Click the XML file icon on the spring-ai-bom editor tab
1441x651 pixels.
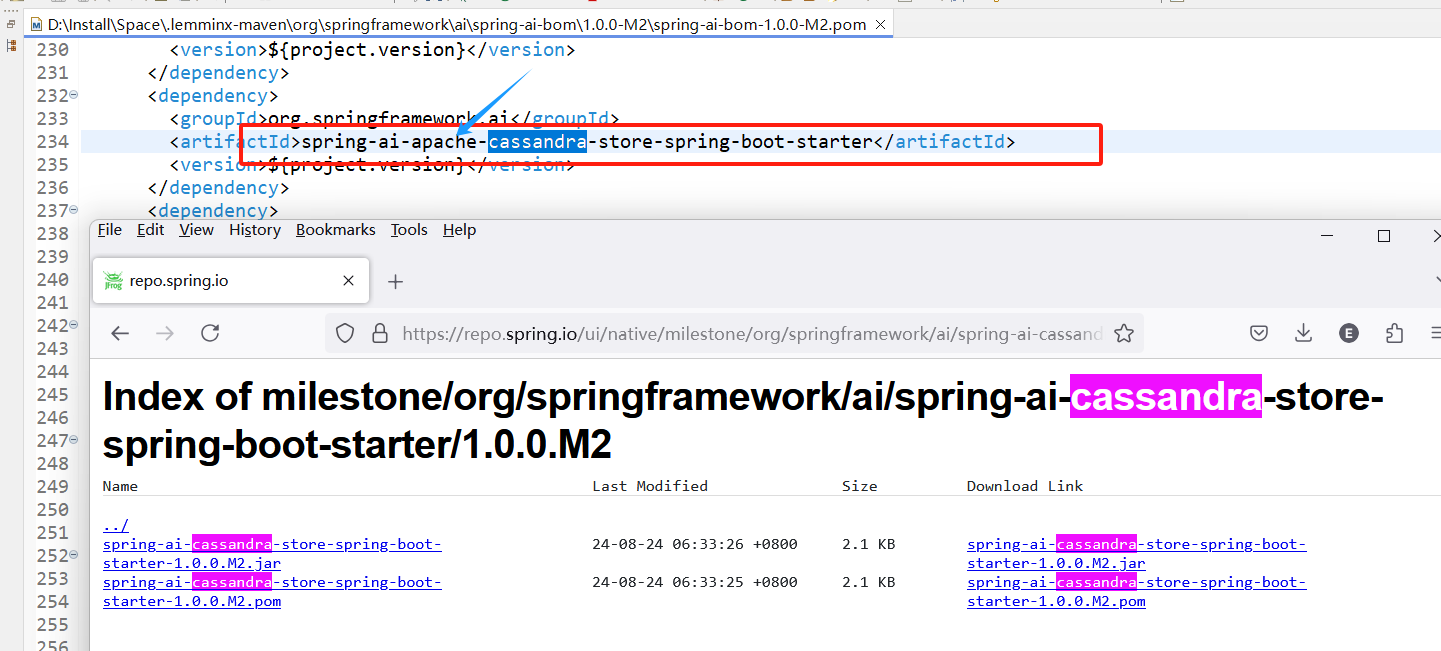point(36,24)
